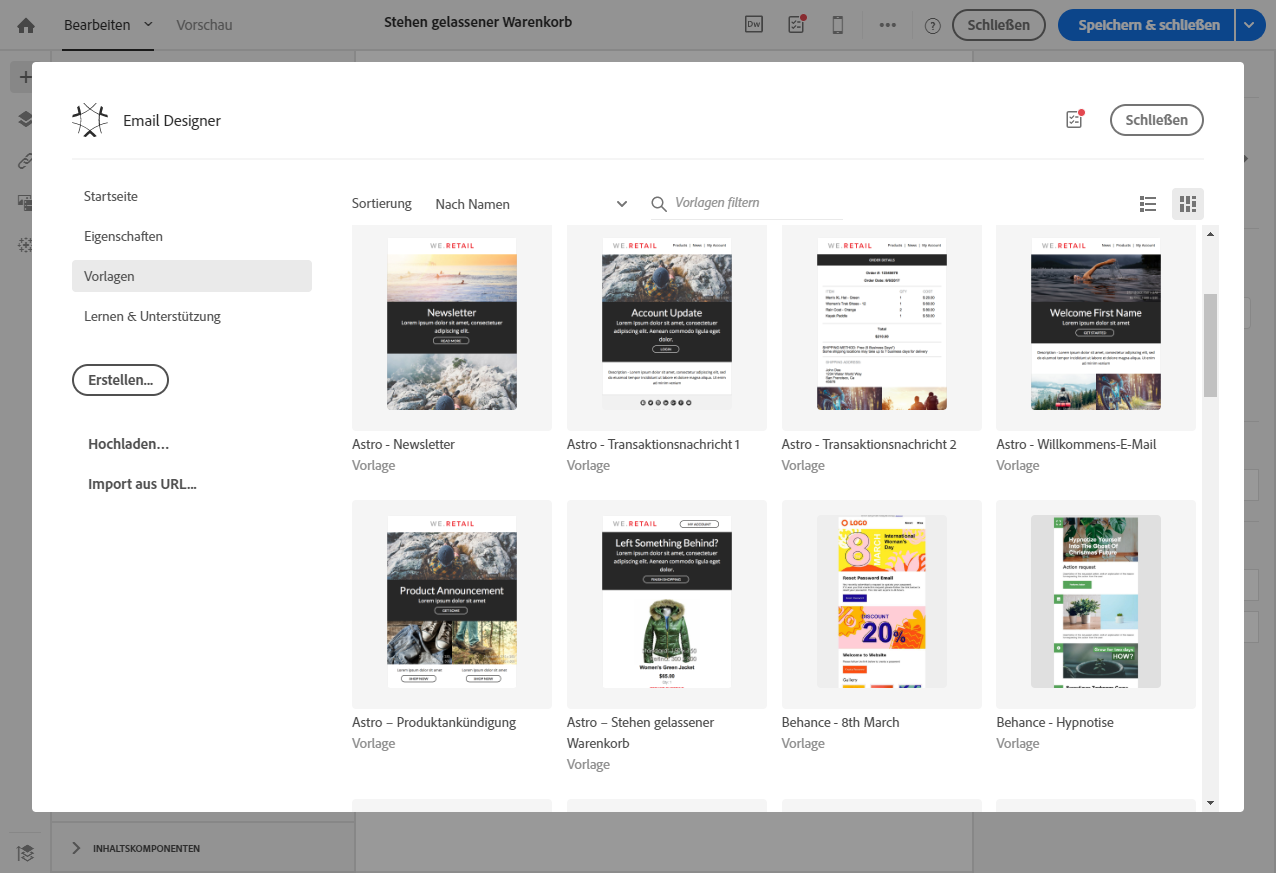This screenshot has width=1276, height=873.
Task: Click the Home icon in top bar
Action: (26, 25)
